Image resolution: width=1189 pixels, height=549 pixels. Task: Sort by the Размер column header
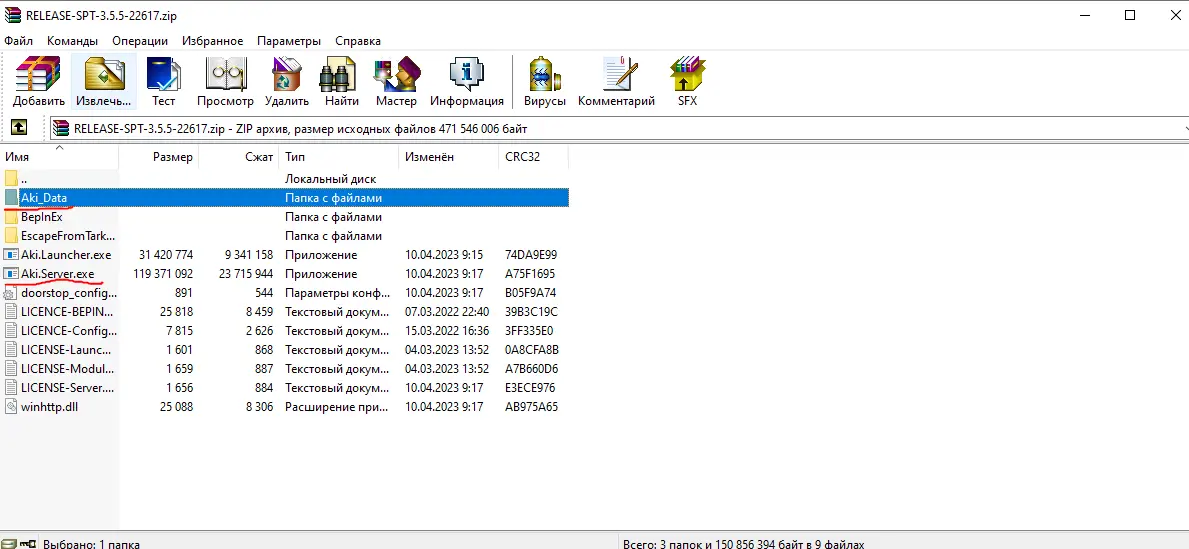[159, 157]
